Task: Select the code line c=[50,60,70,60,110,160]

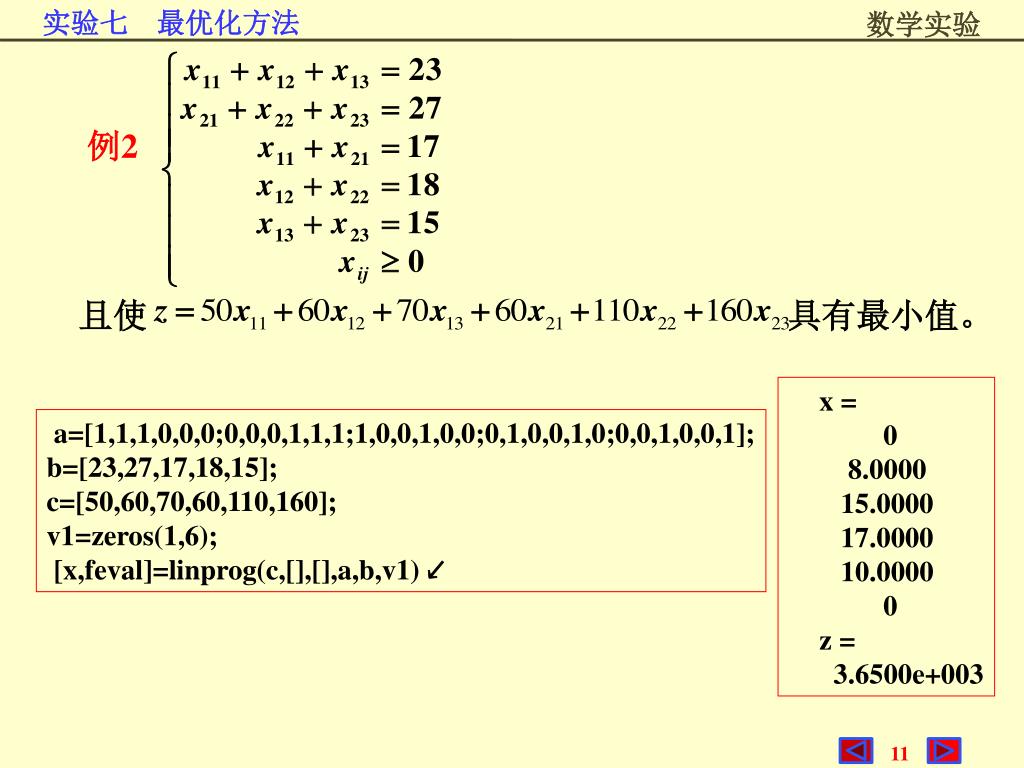Action: point(191,502)
